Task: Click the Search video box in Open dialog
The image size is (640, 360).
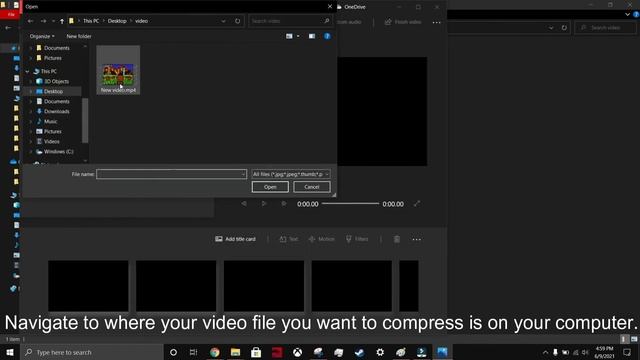Action: click(x=290, y=21)
